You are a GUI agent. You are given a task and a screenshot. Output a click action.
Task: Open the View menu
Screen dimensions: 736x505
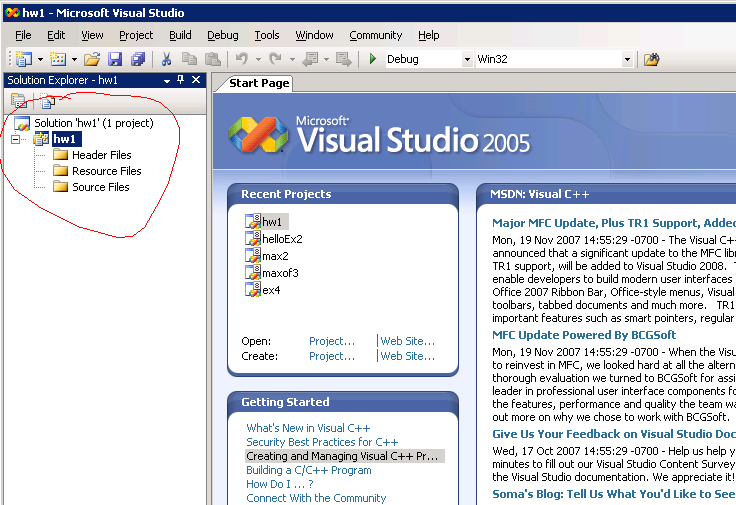tap(92, 35)
